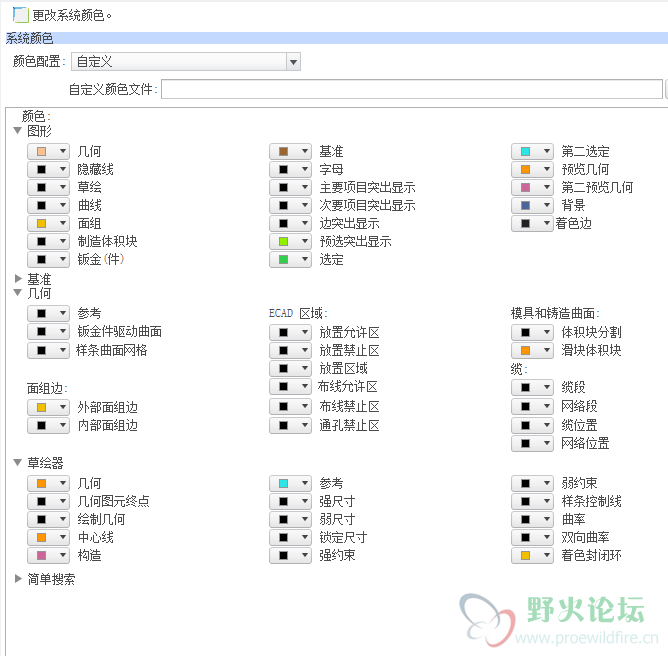Open the 布线允许区 color dropdown

coord(291,386)
